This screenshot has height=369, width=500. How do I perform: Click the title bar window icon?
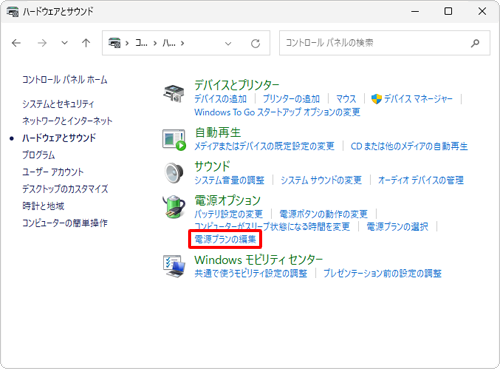pyautogui.click(x=12, y=12)
